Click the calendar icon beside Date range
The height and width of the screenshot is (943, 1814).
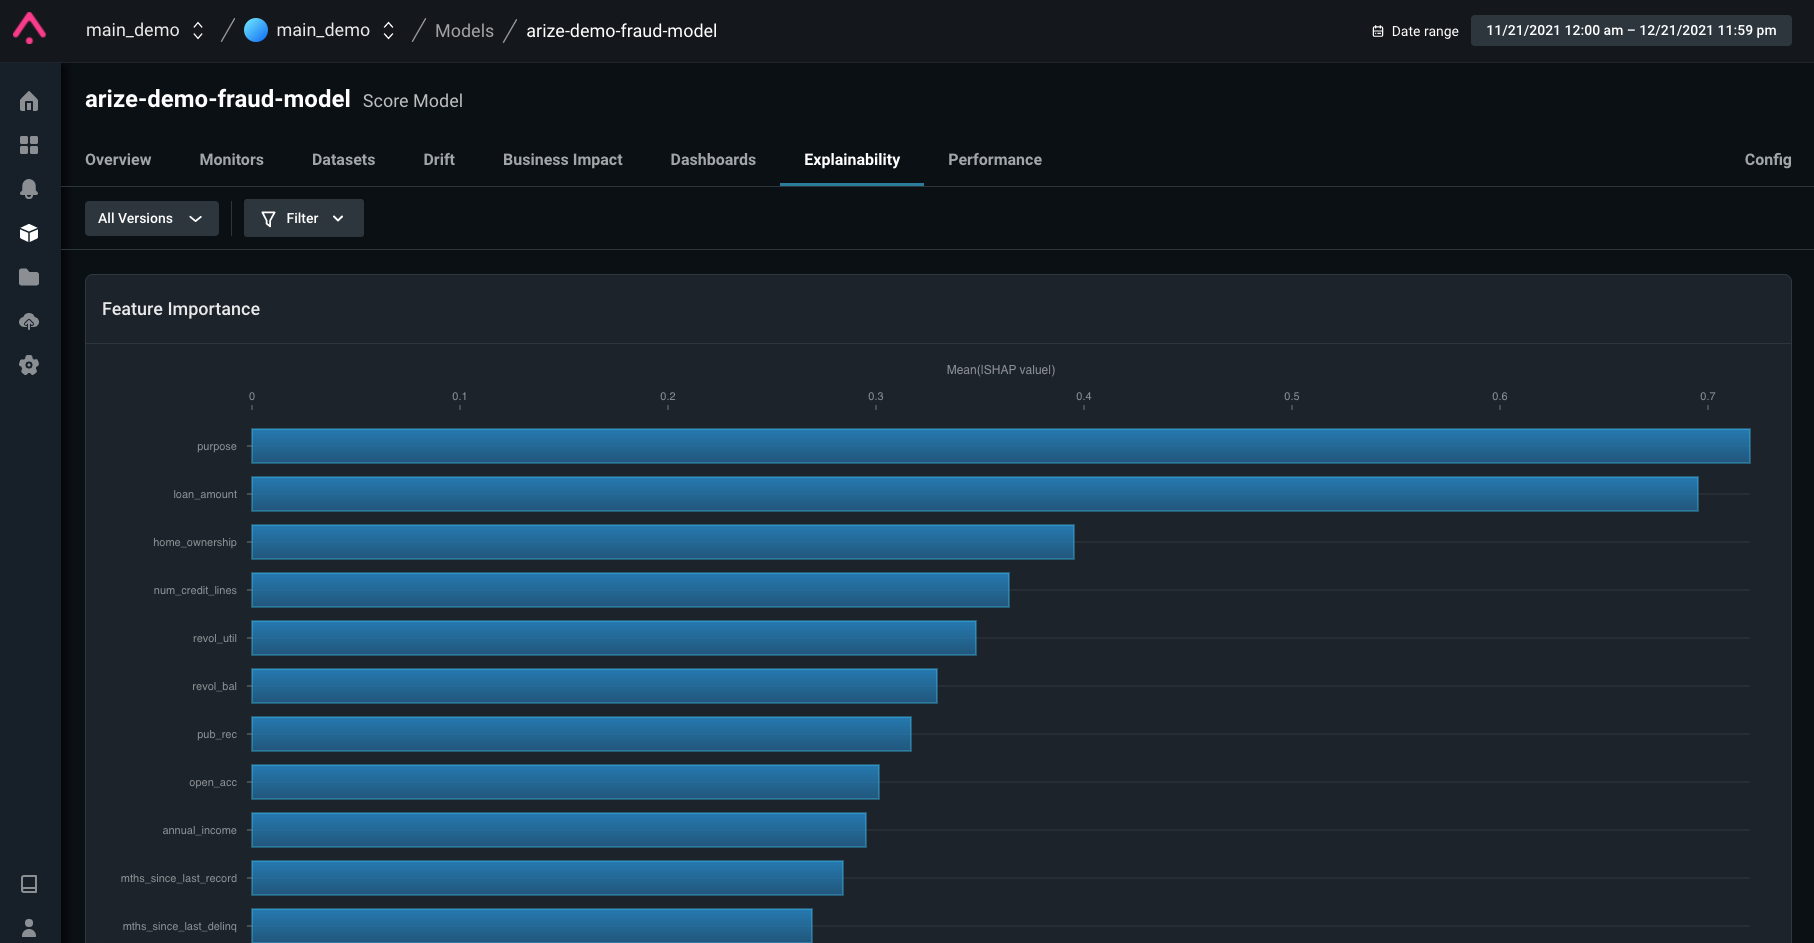pos(1378,31)
